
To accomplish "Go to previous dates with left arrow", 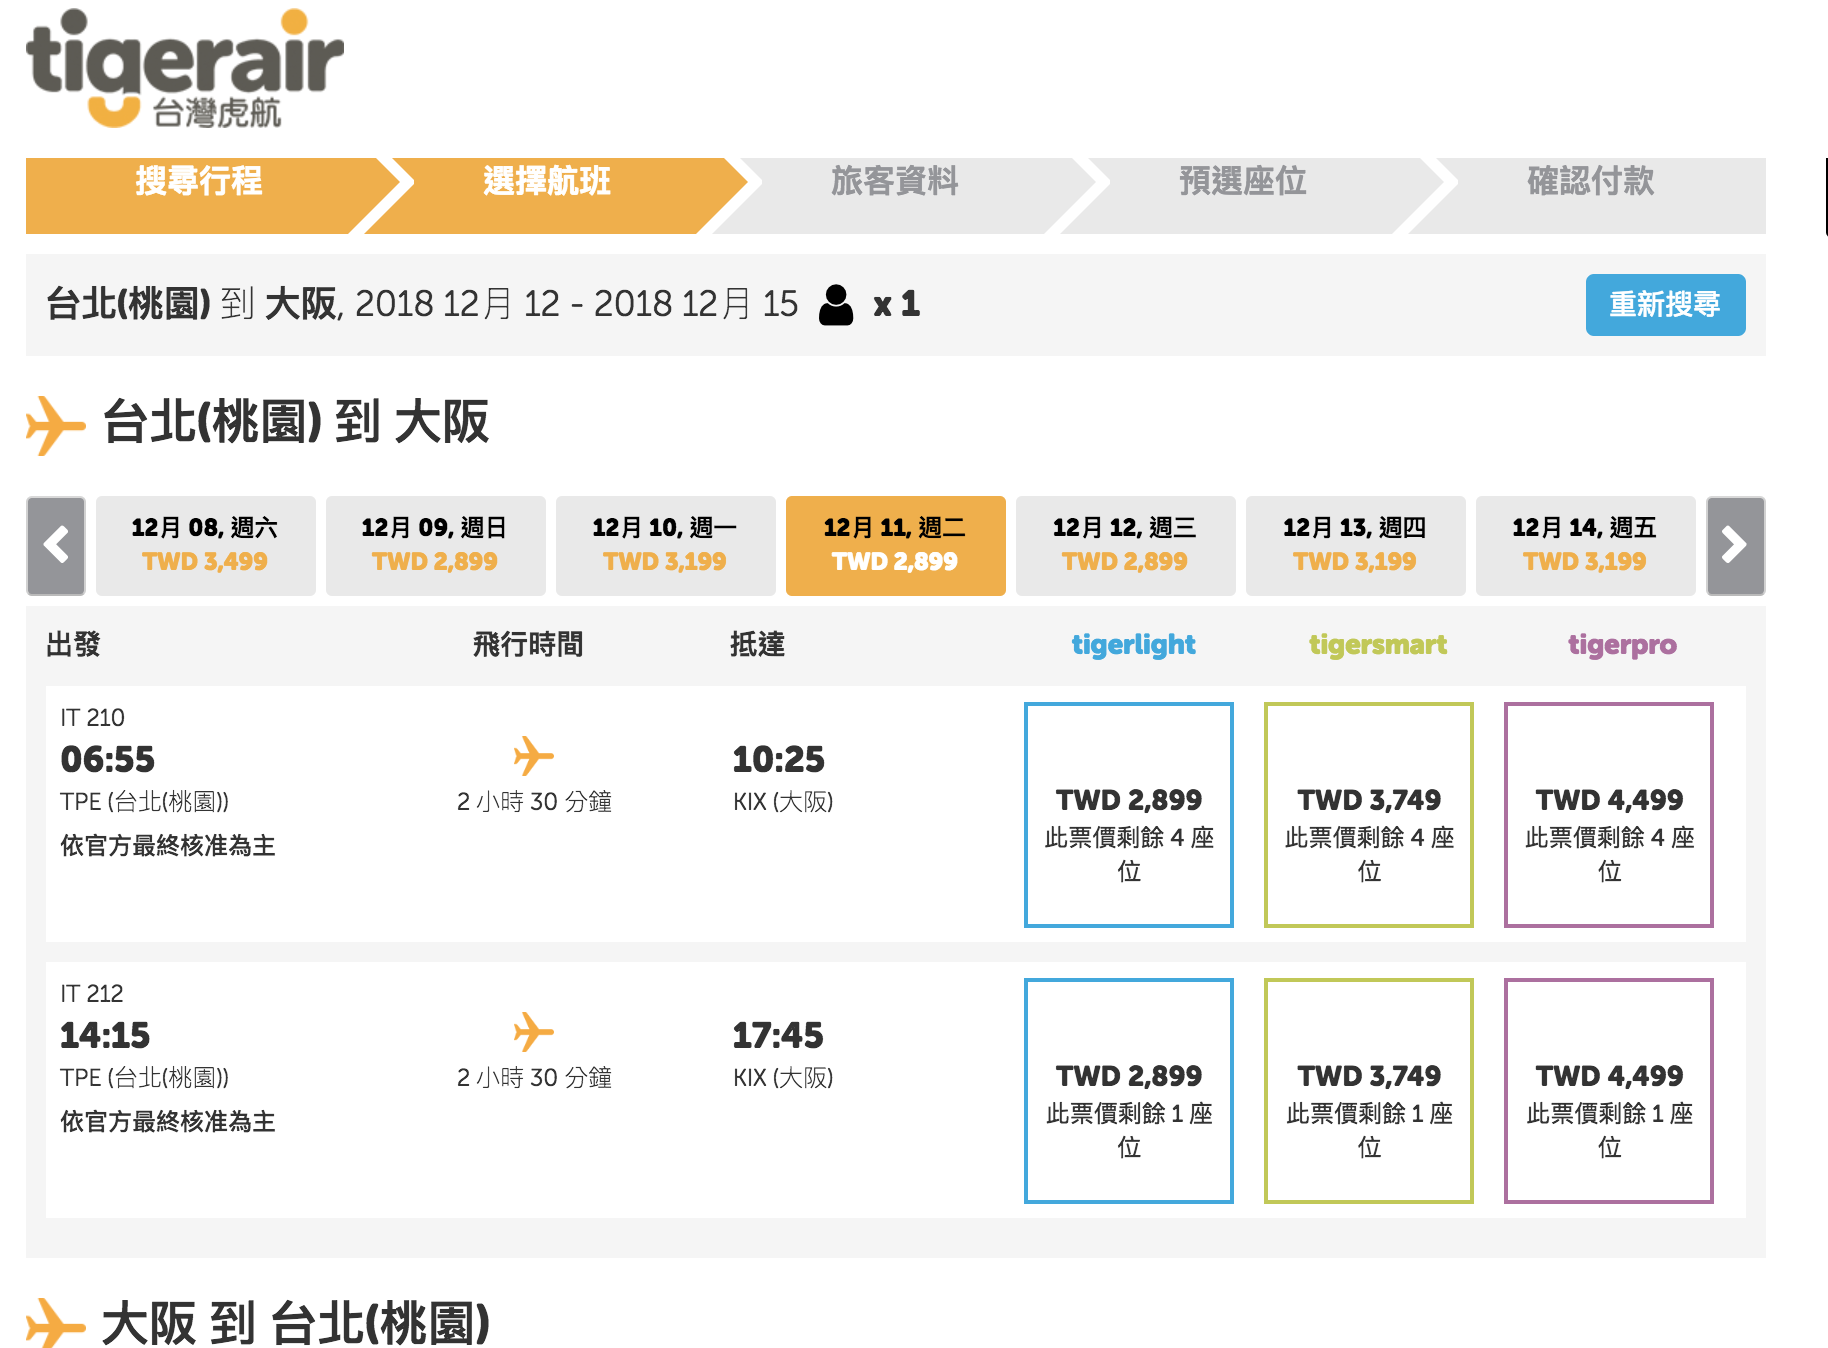I will click(56, 546).
